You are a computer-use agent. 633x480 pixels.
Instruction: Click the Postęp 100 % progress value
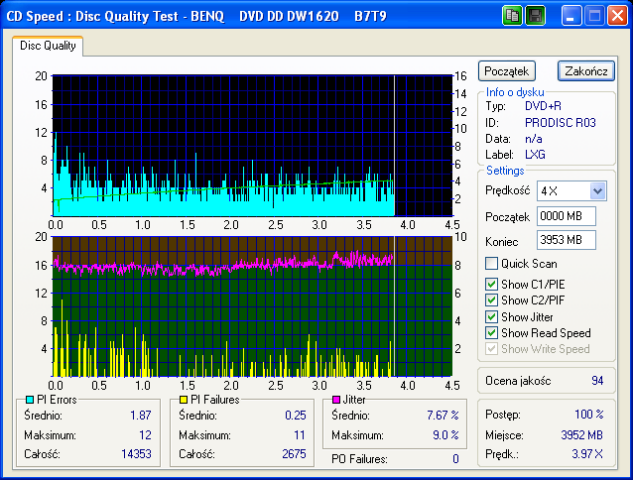[x=589, y=414]
